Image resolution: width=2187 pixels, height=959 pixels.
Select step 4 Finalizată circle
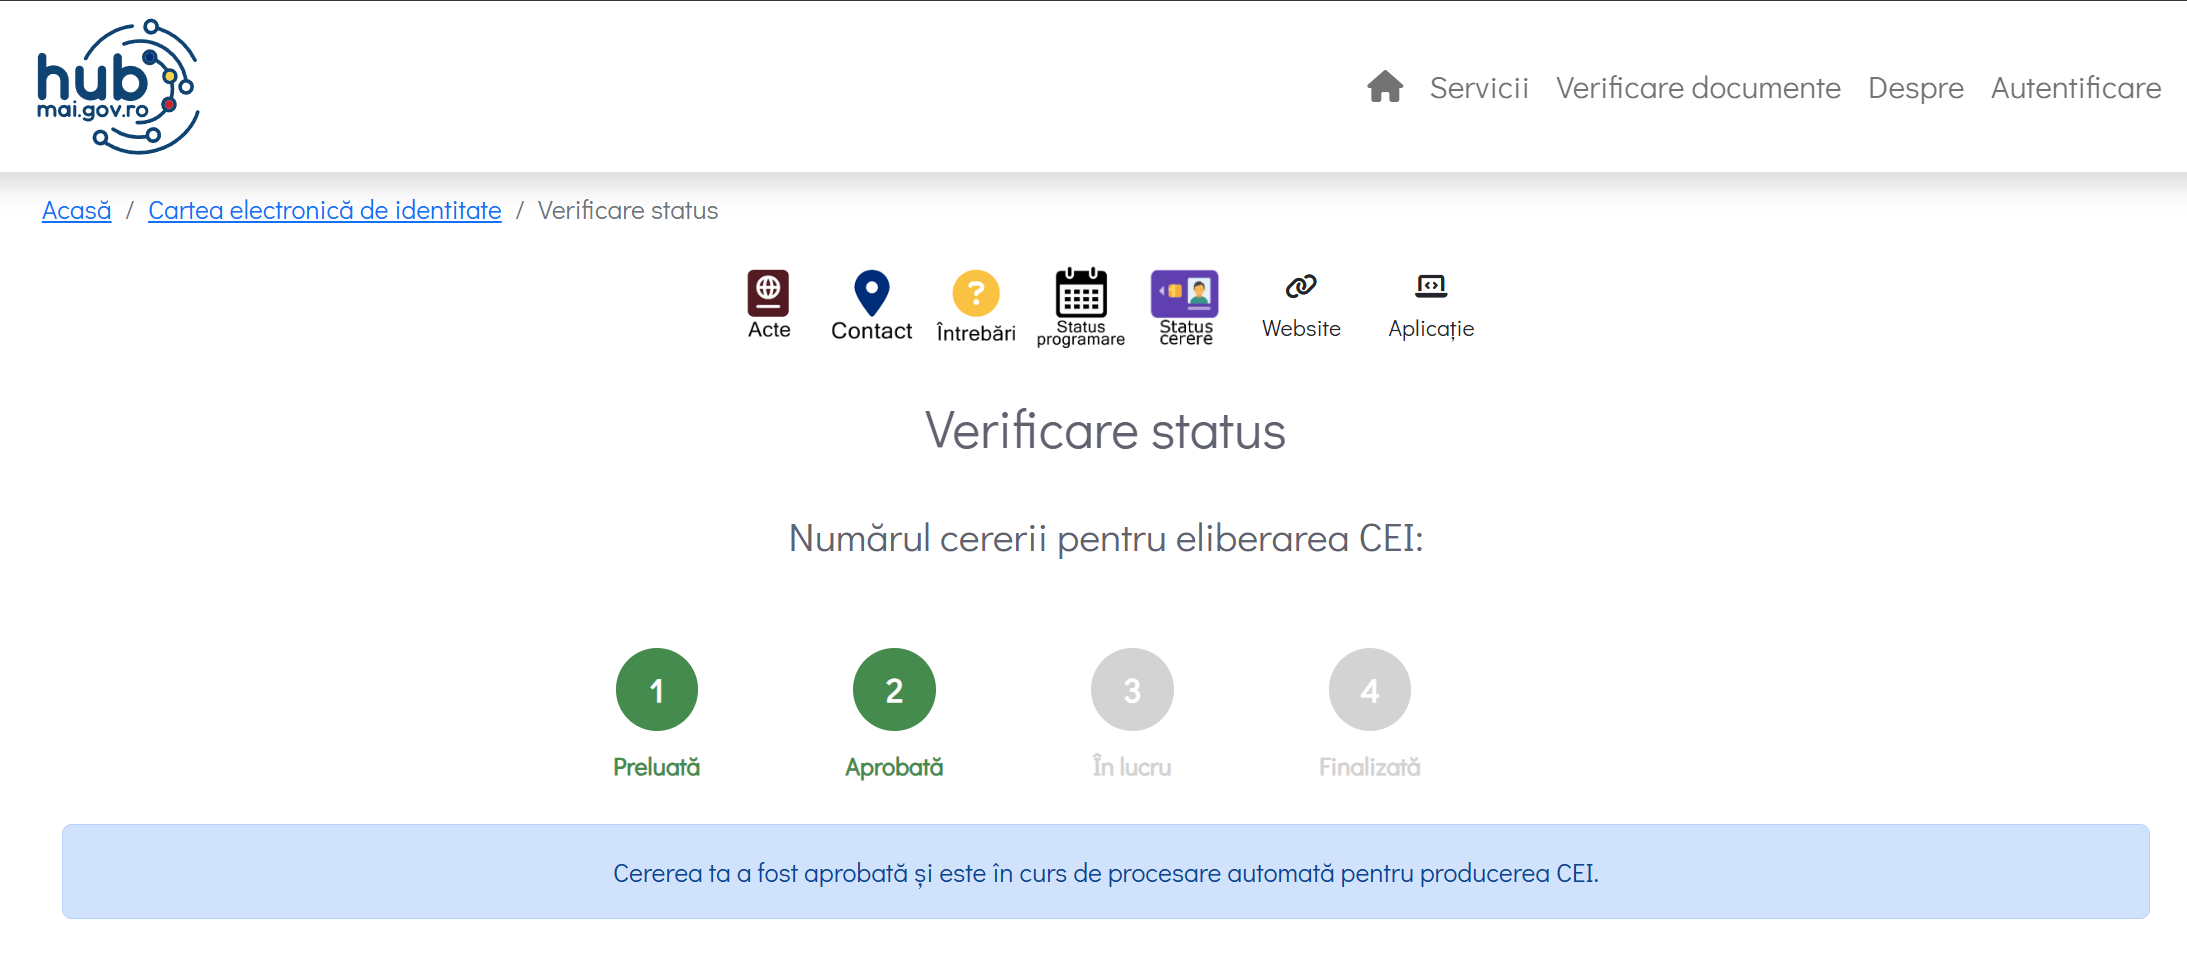pyautogui.click(x=1370, y=690)
